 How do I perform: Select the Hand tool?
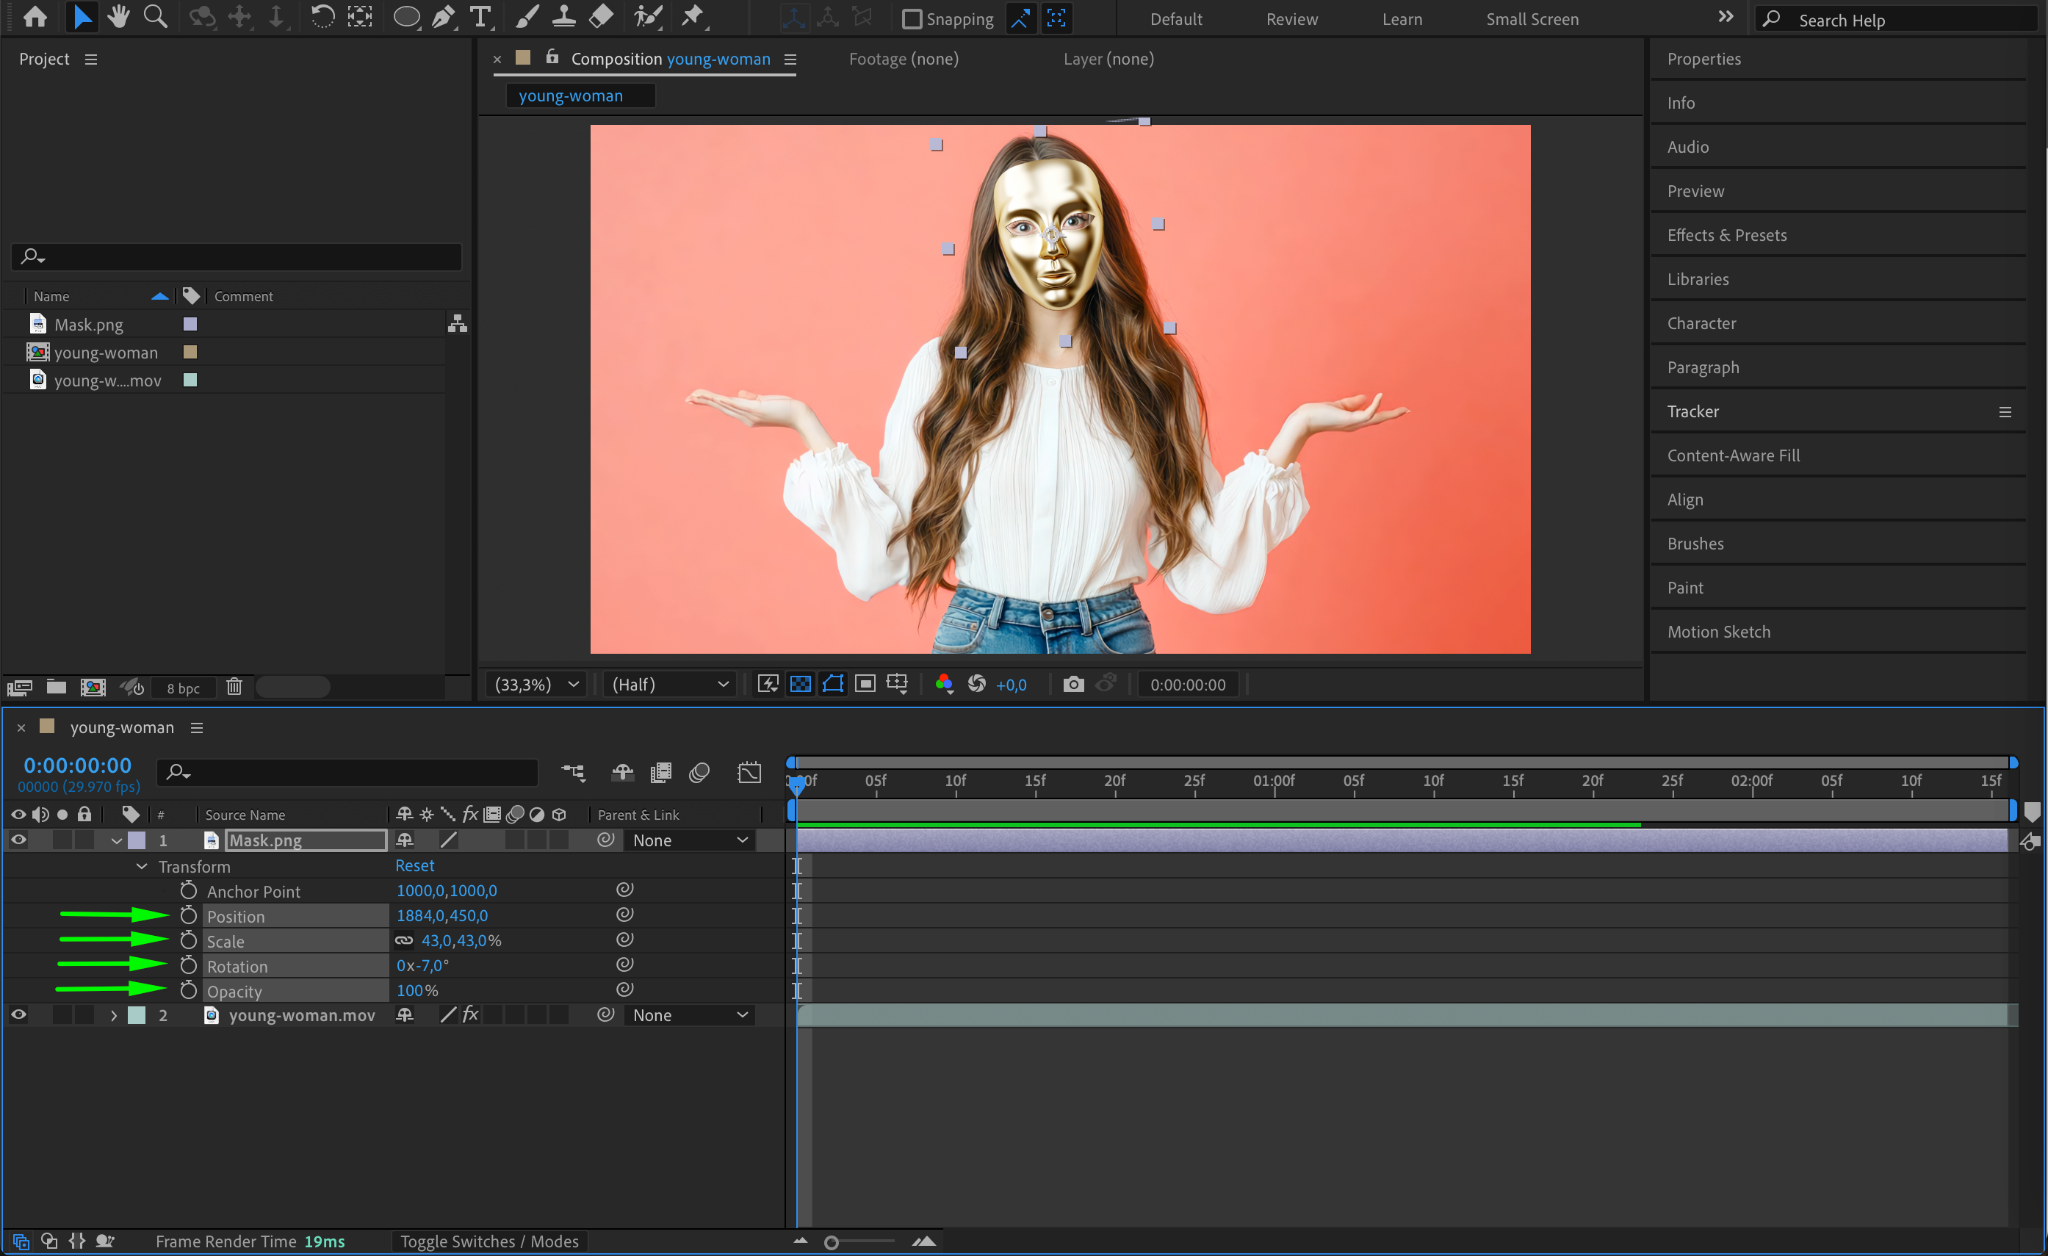click(x=119, y=17)
